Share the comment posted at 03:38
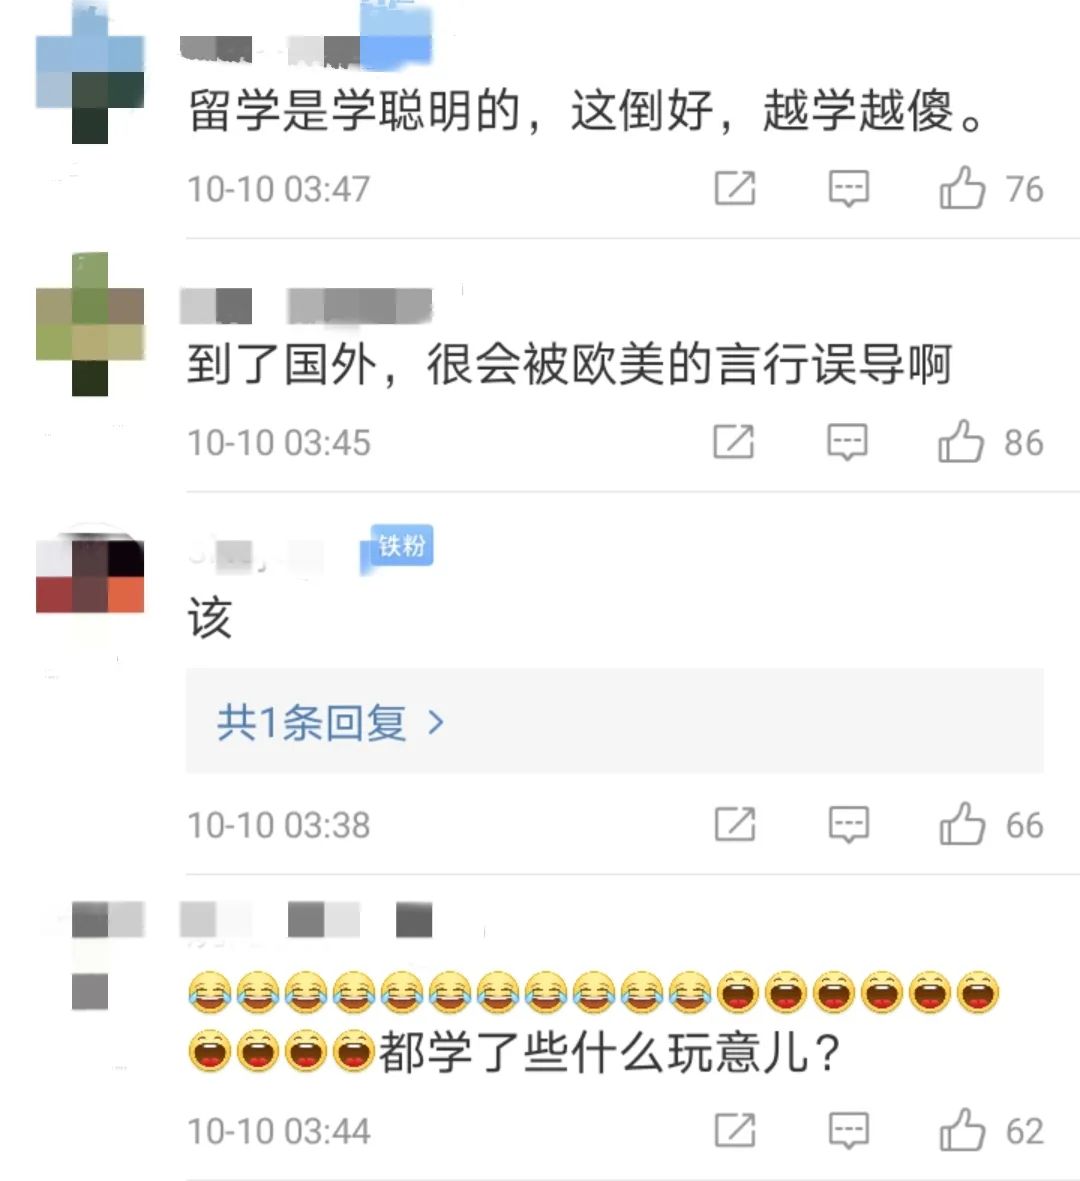 tap(734, 824)
